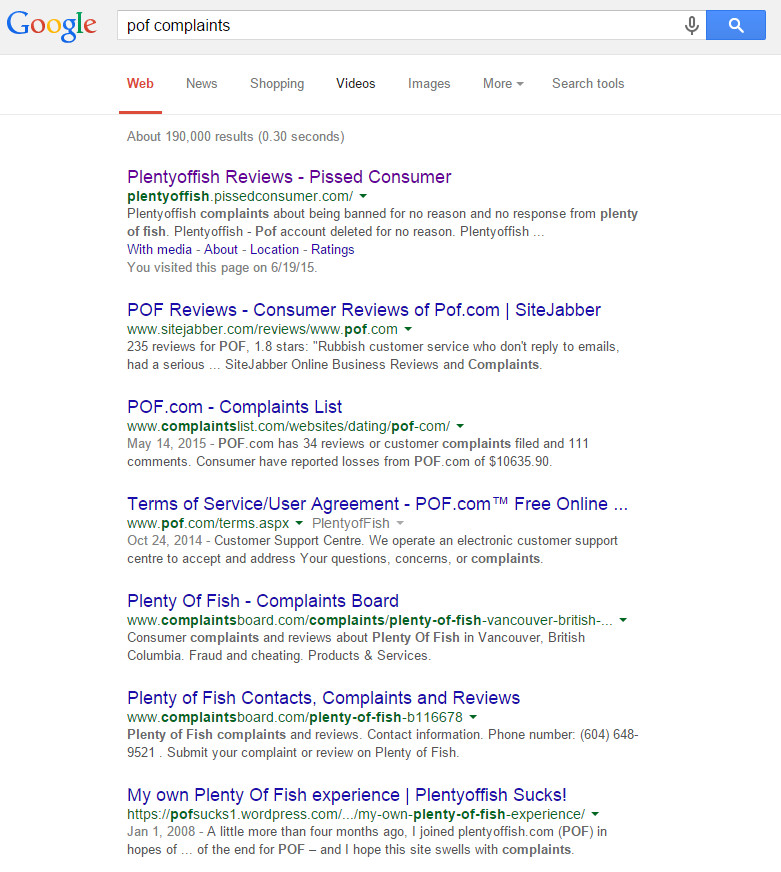Click the www.pof.com/terms.aspx green URL
Viewport: 781px width, 872px height.
[208, 523]
